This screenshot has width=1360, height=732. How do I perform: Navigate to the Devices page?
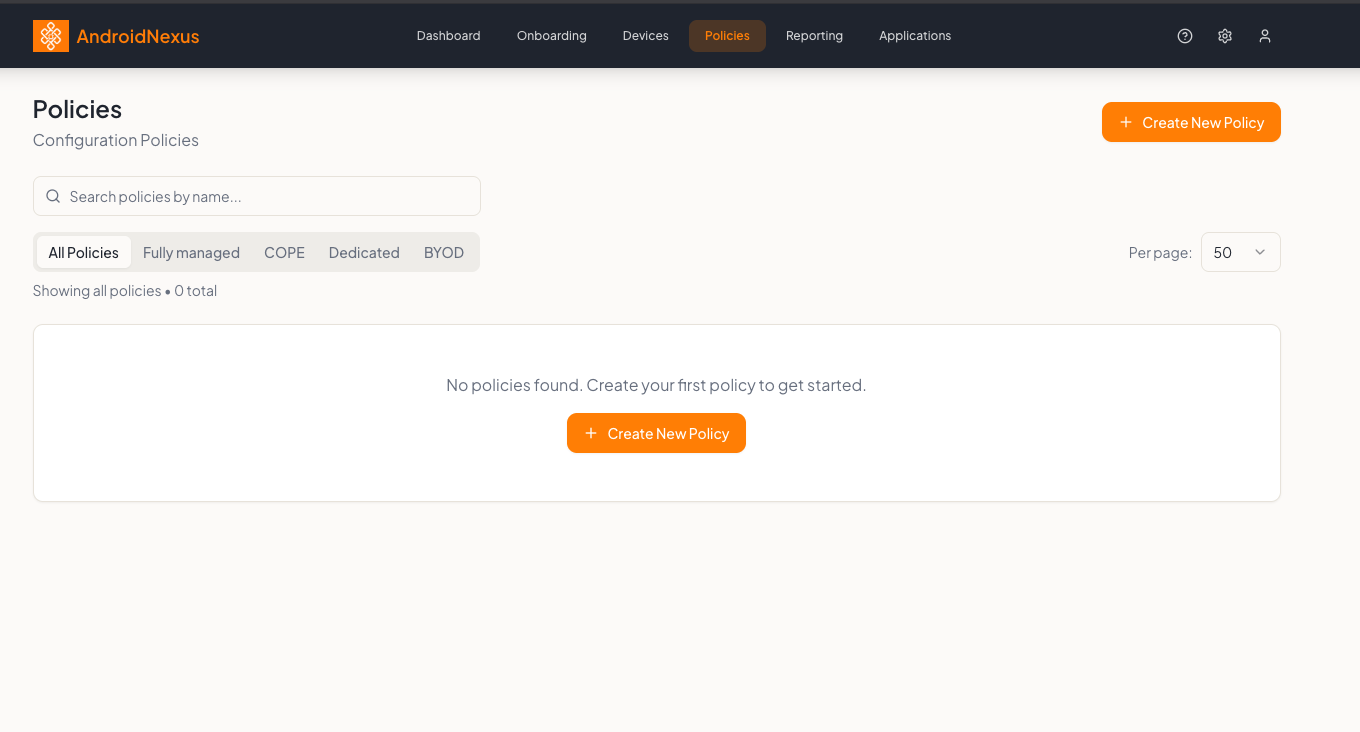(645, 36)
